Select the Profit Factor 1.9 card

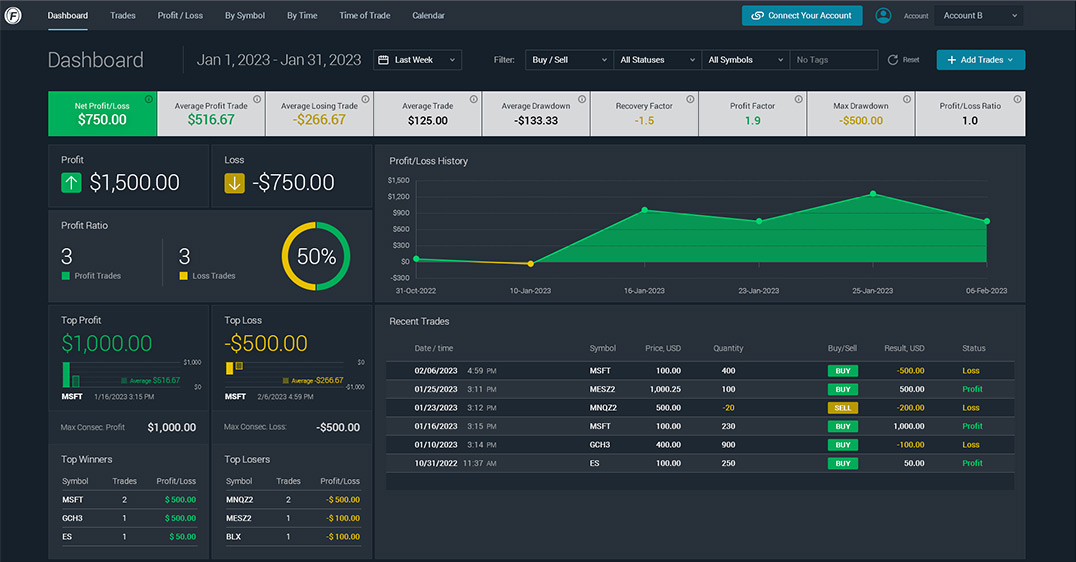(752, 113)
